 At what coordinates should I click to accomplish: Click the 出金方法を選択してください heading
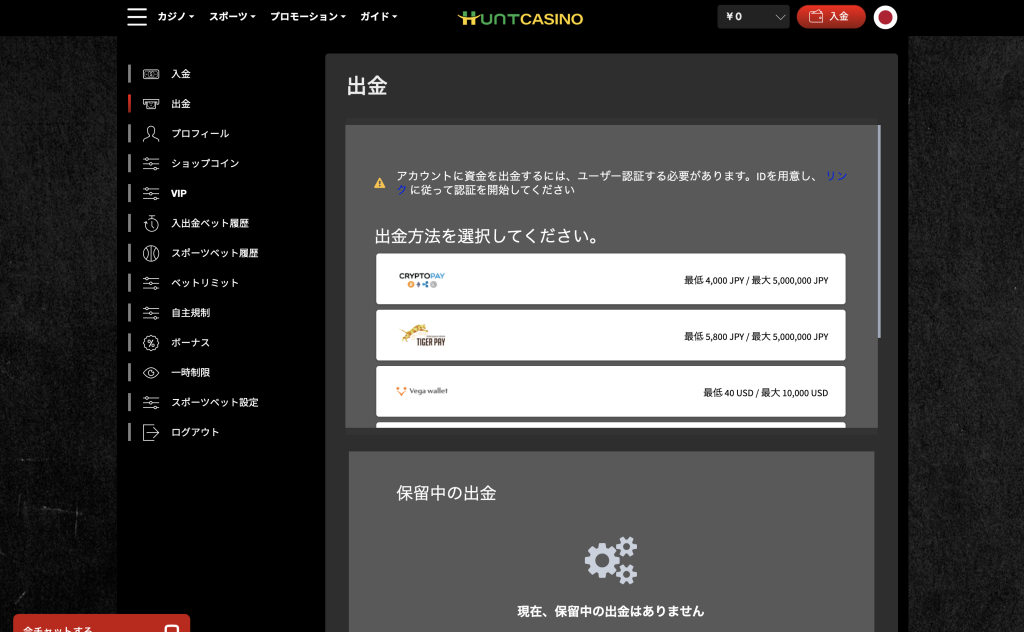(487, 236)
